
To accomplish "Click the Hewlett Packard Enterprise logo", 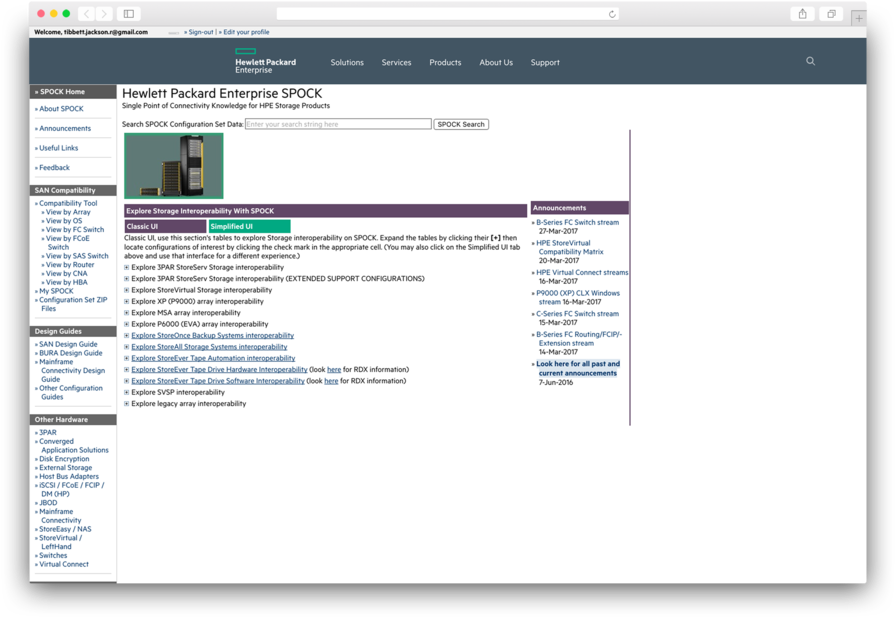I will [x=265, y=61].
